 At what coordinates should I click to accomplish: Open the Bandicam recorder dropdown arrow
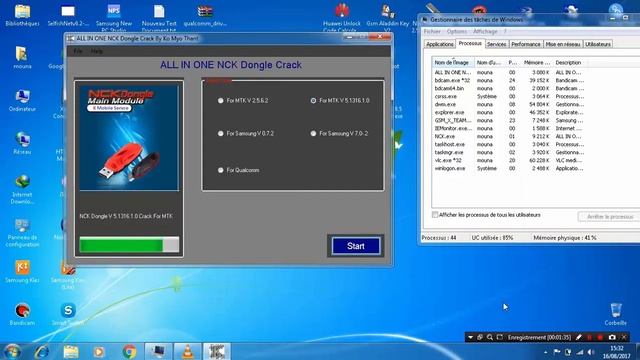tap(470, 338)
